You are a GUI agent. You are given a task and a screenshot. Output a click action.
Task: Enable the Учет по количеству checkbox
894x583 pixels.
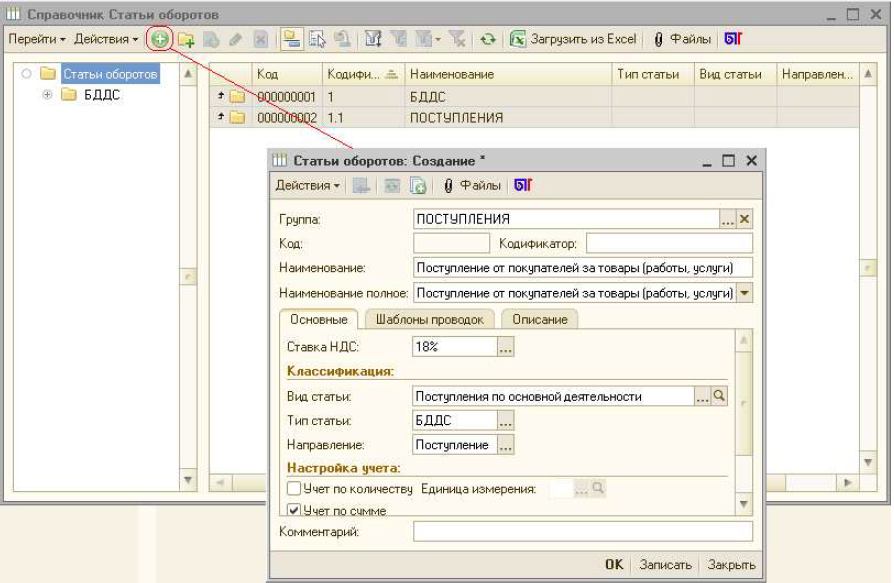coord(294,489)
